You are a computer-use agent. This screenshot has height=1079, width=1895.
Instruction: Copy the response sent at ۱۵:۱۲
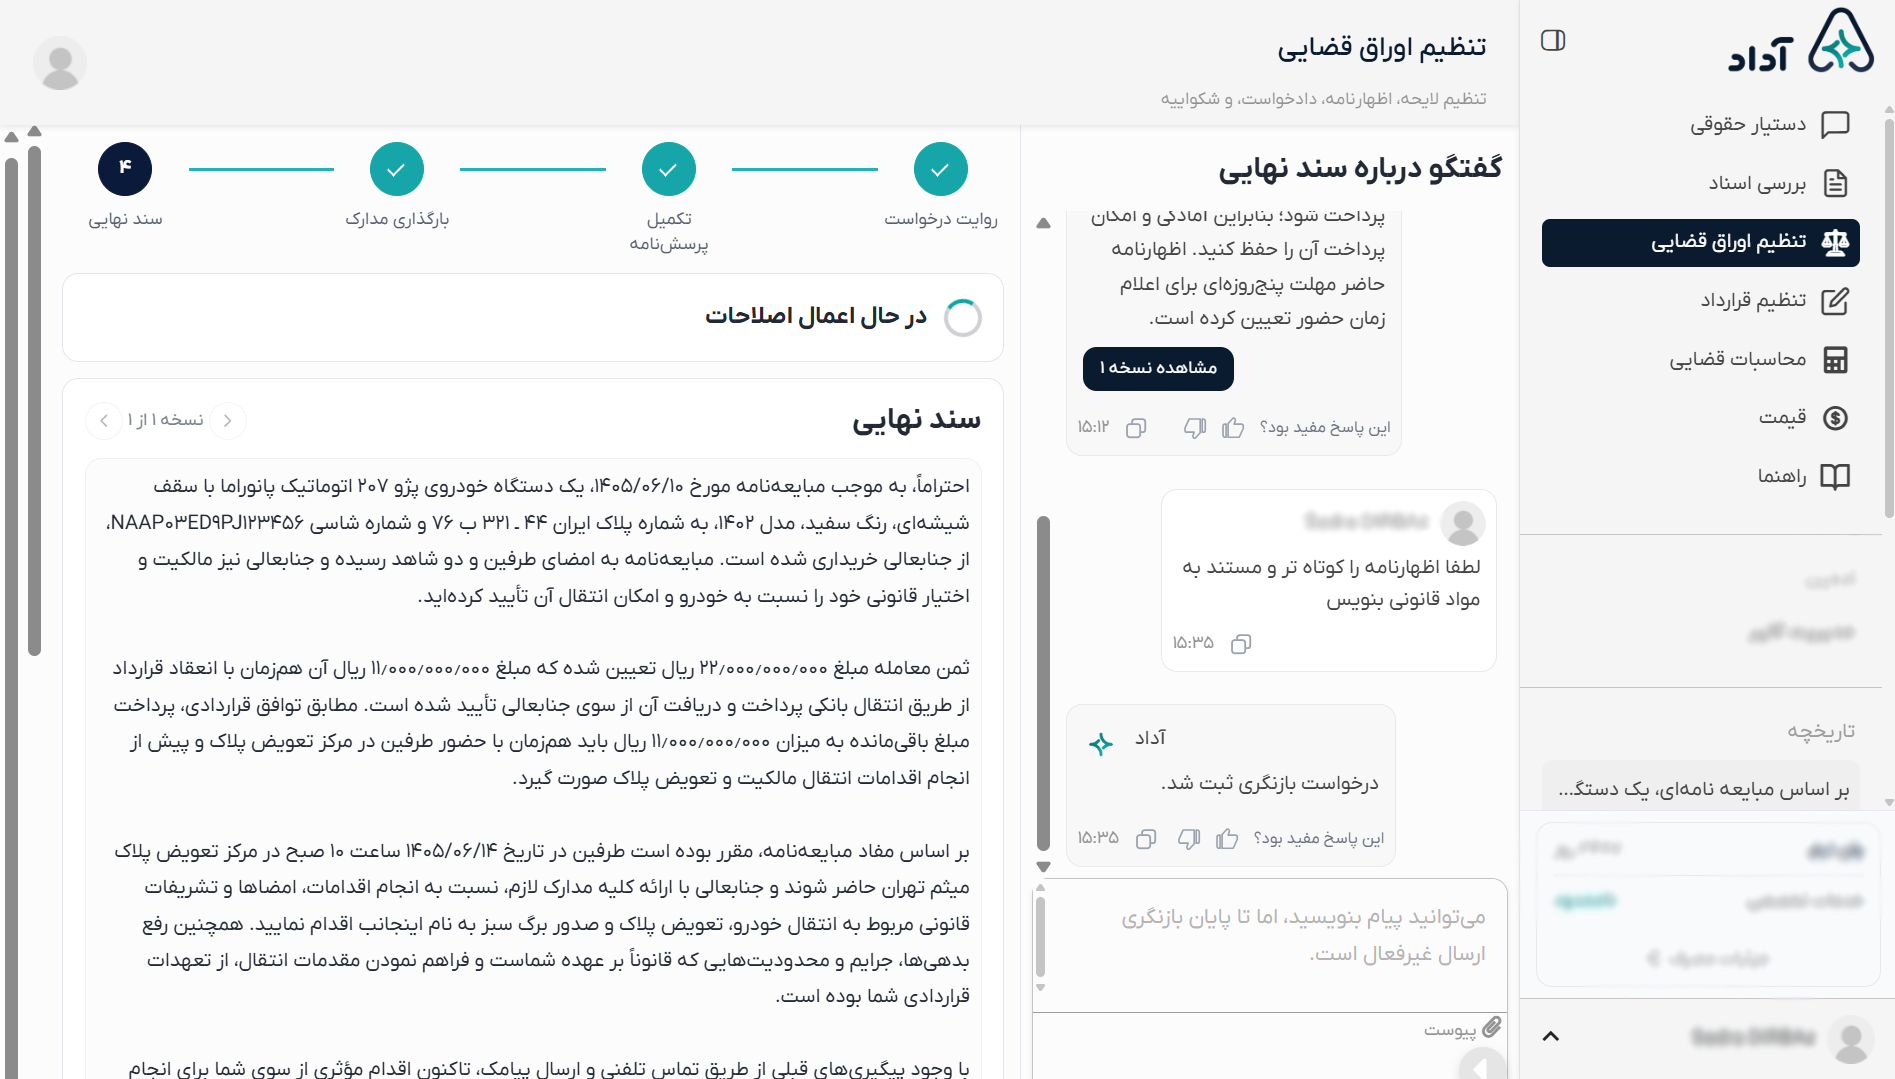pyautogui.click(x=1136, y=428)
